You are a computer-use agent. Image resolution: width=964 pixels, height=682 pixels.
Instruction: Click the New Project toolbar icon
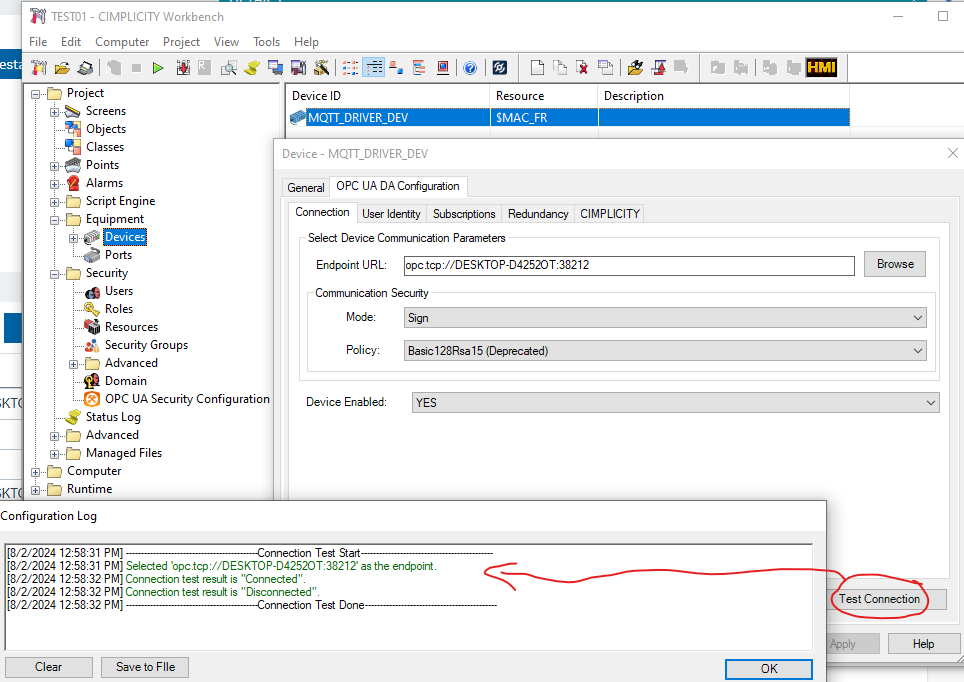point(39,68)
